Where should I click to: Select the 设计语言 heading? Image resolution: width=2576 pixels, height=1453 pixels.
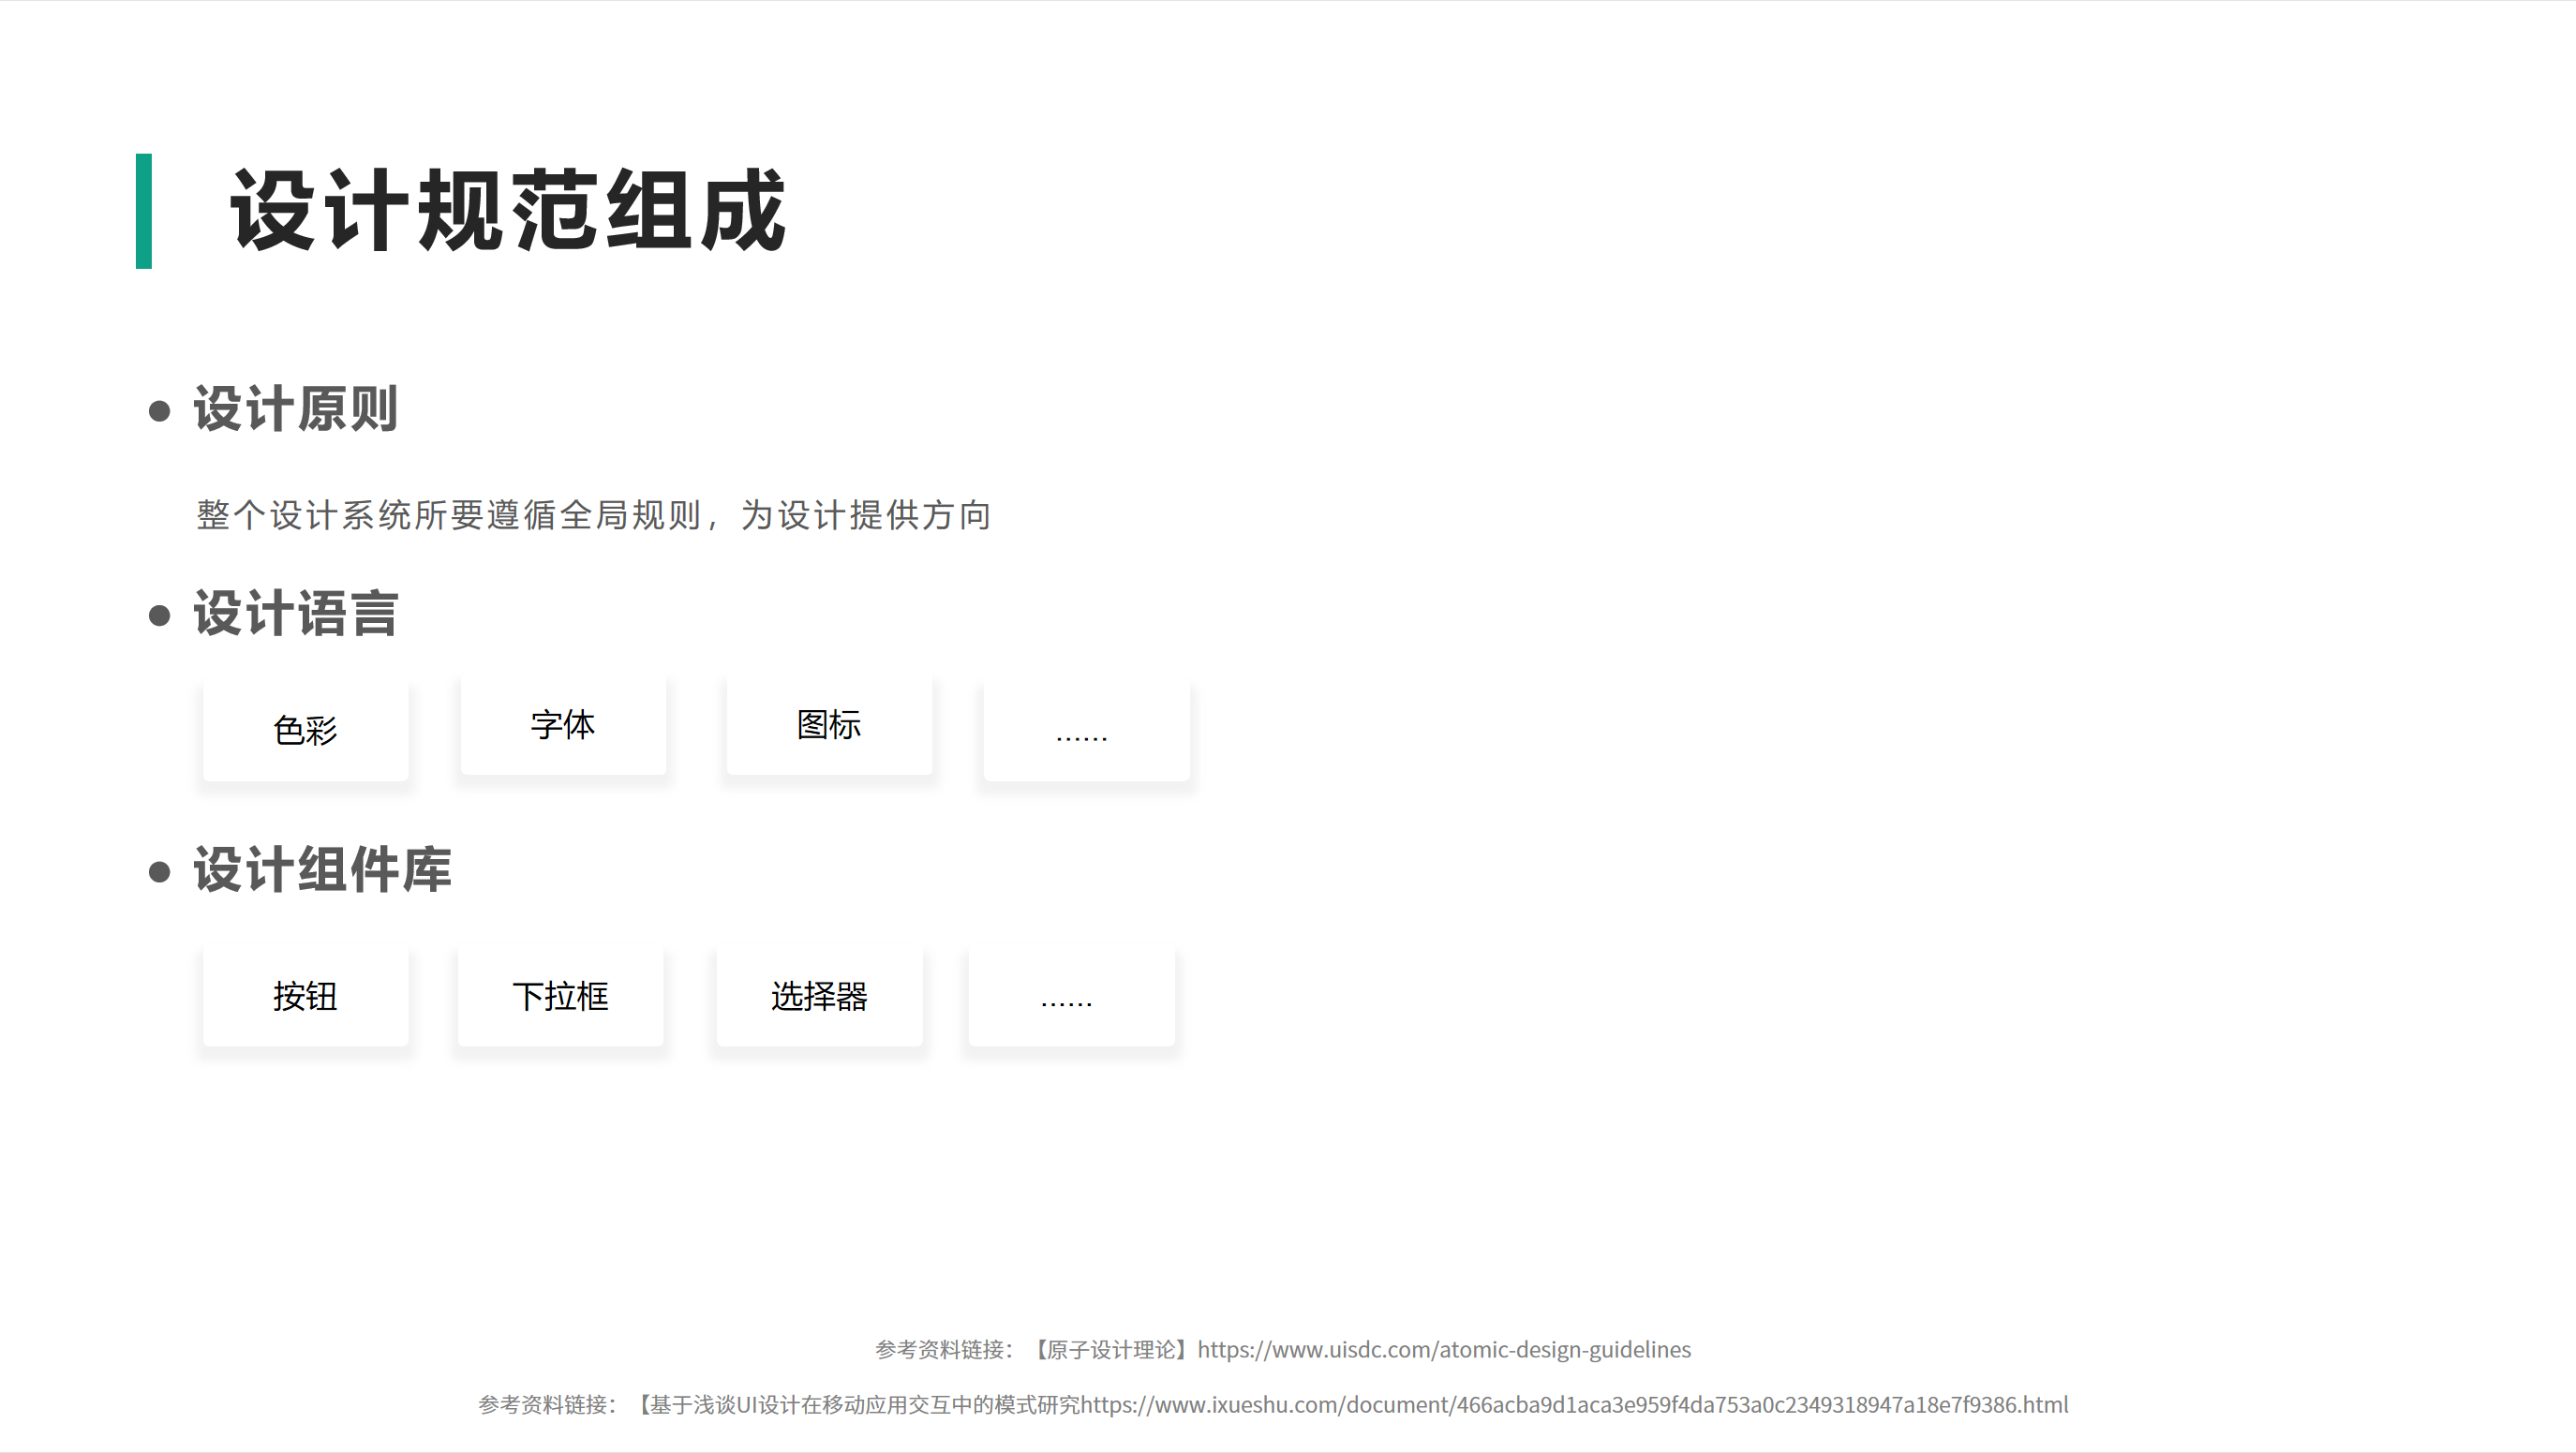point(296,613)
